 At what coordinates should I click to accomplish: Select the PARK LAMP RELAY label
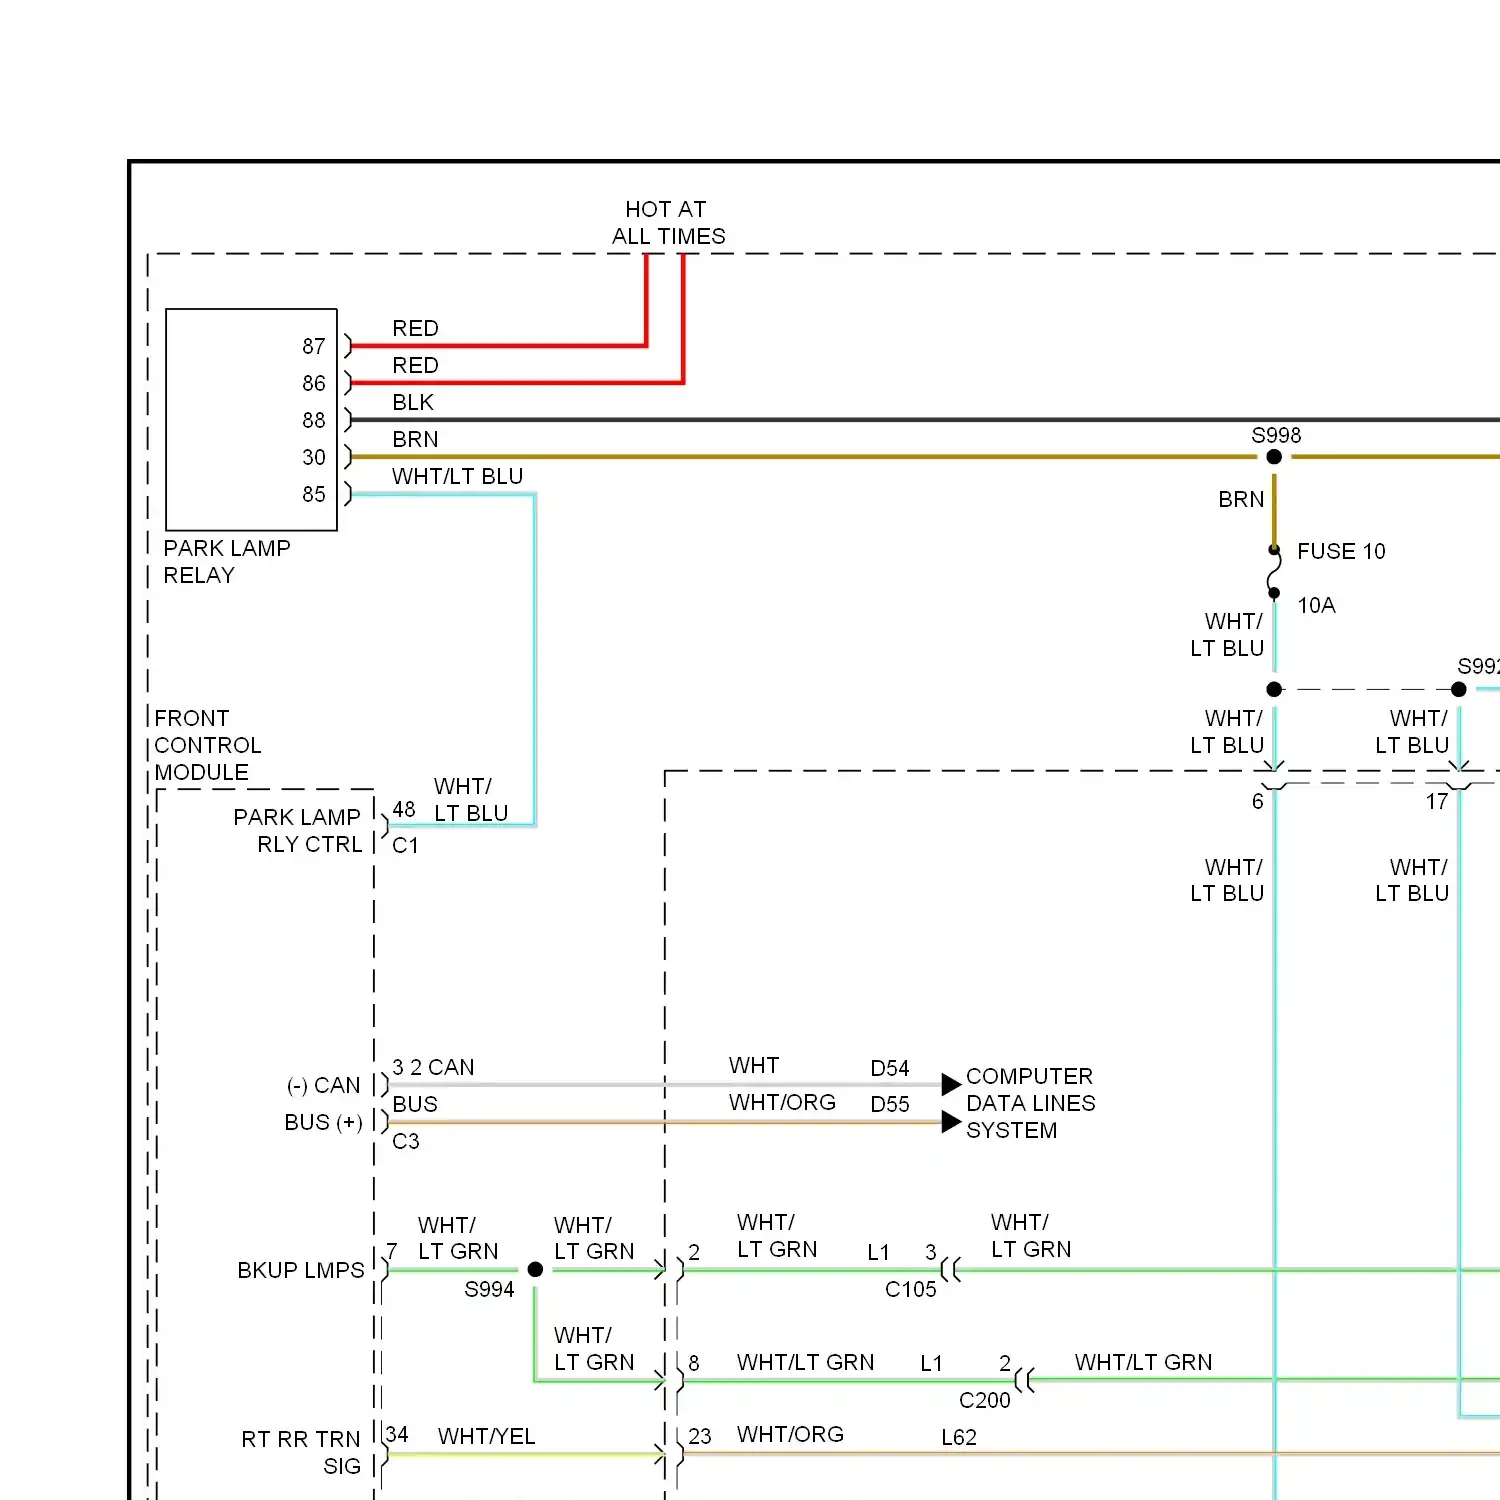[x=227, y=562]
